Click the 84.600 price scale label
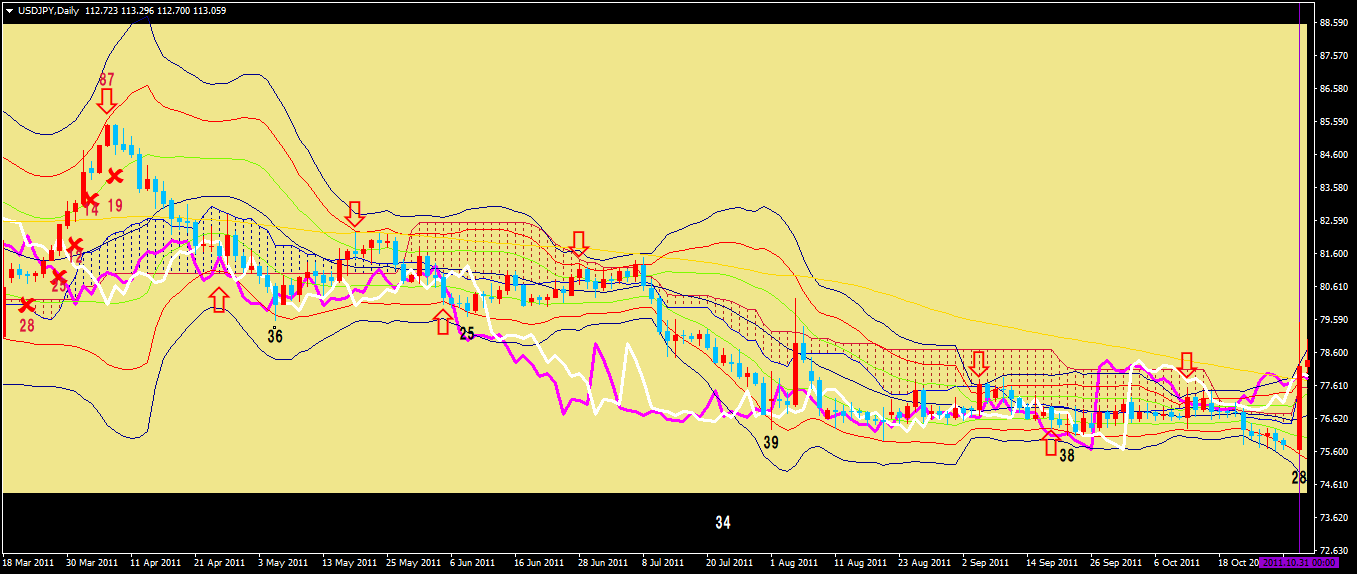1357x574 pixels. [1333, 154]
